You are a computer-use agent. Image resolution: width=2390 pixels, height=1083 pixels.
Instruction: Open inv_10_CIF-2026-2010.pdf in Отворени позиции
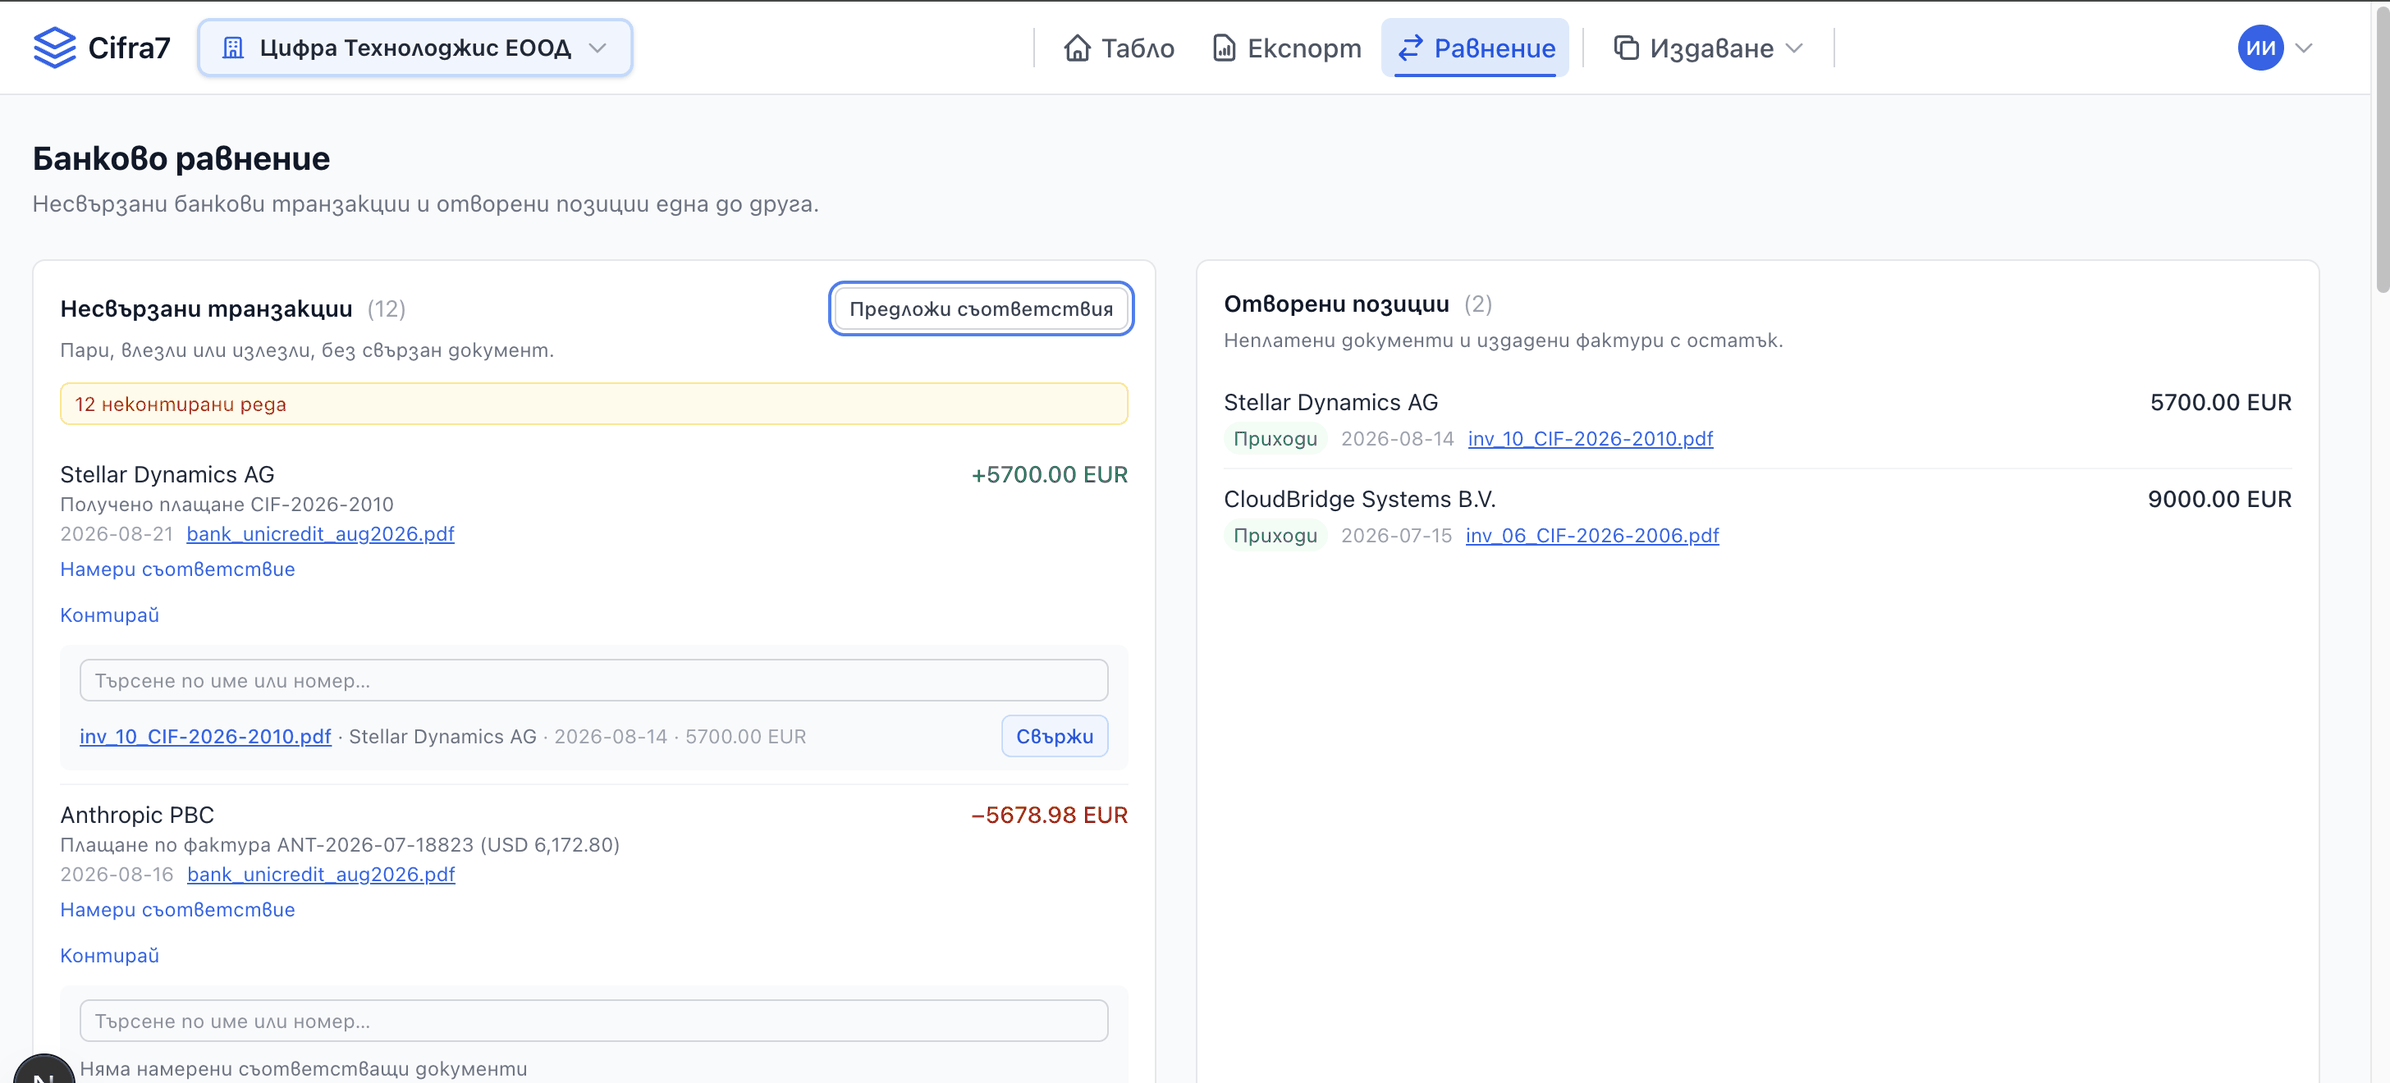point(1590,439)
